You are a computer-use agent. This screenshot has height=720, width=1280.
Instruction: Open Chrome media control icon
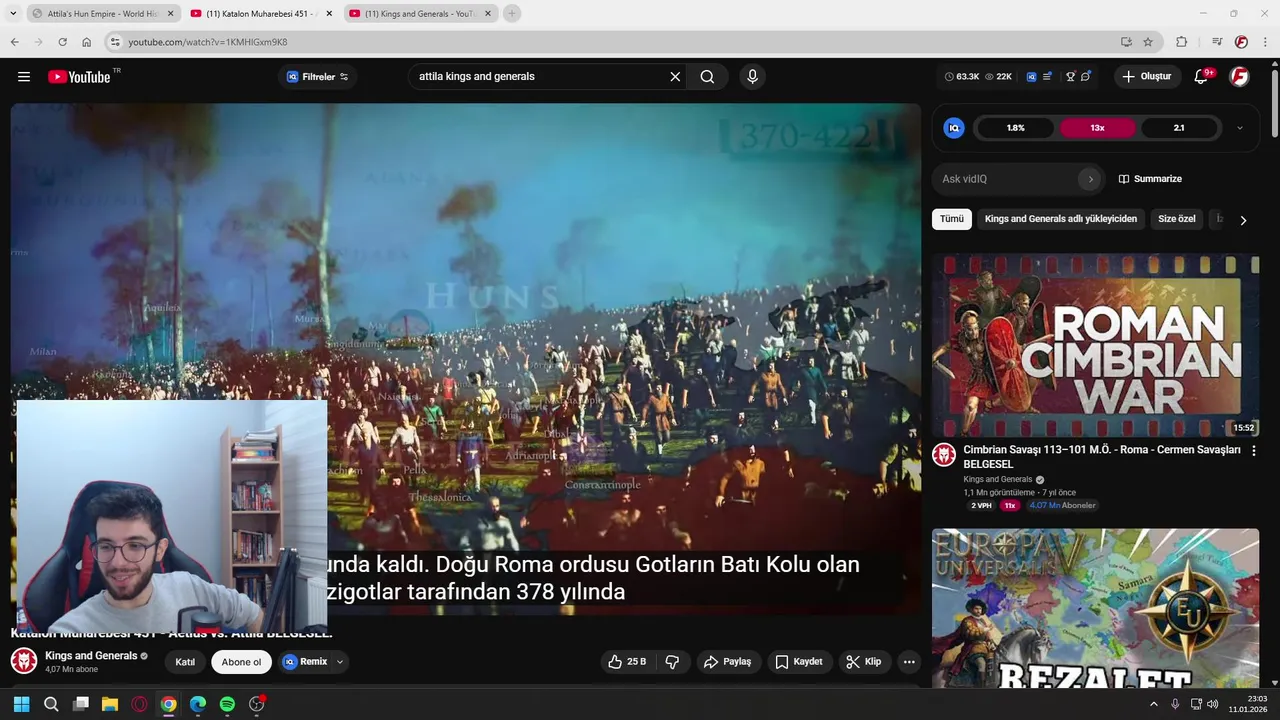(1217, 42)
